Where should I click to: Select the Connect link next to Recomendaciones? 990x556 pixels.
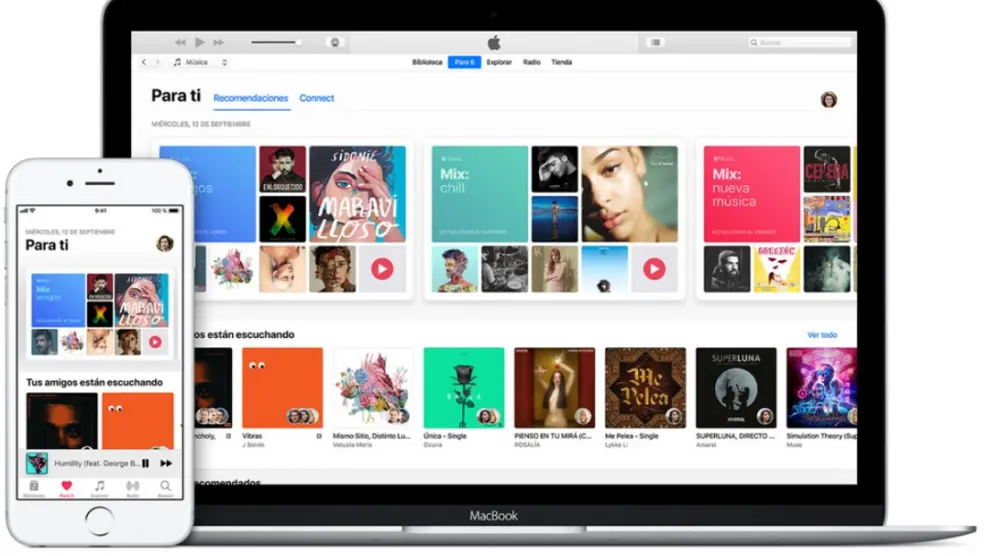[317, 98]
